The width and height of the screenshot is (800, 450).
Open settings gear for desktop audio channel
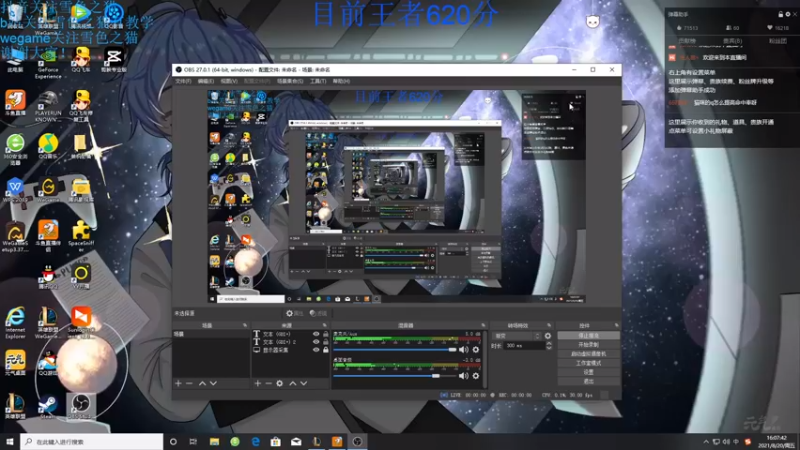tap(476, 376)
